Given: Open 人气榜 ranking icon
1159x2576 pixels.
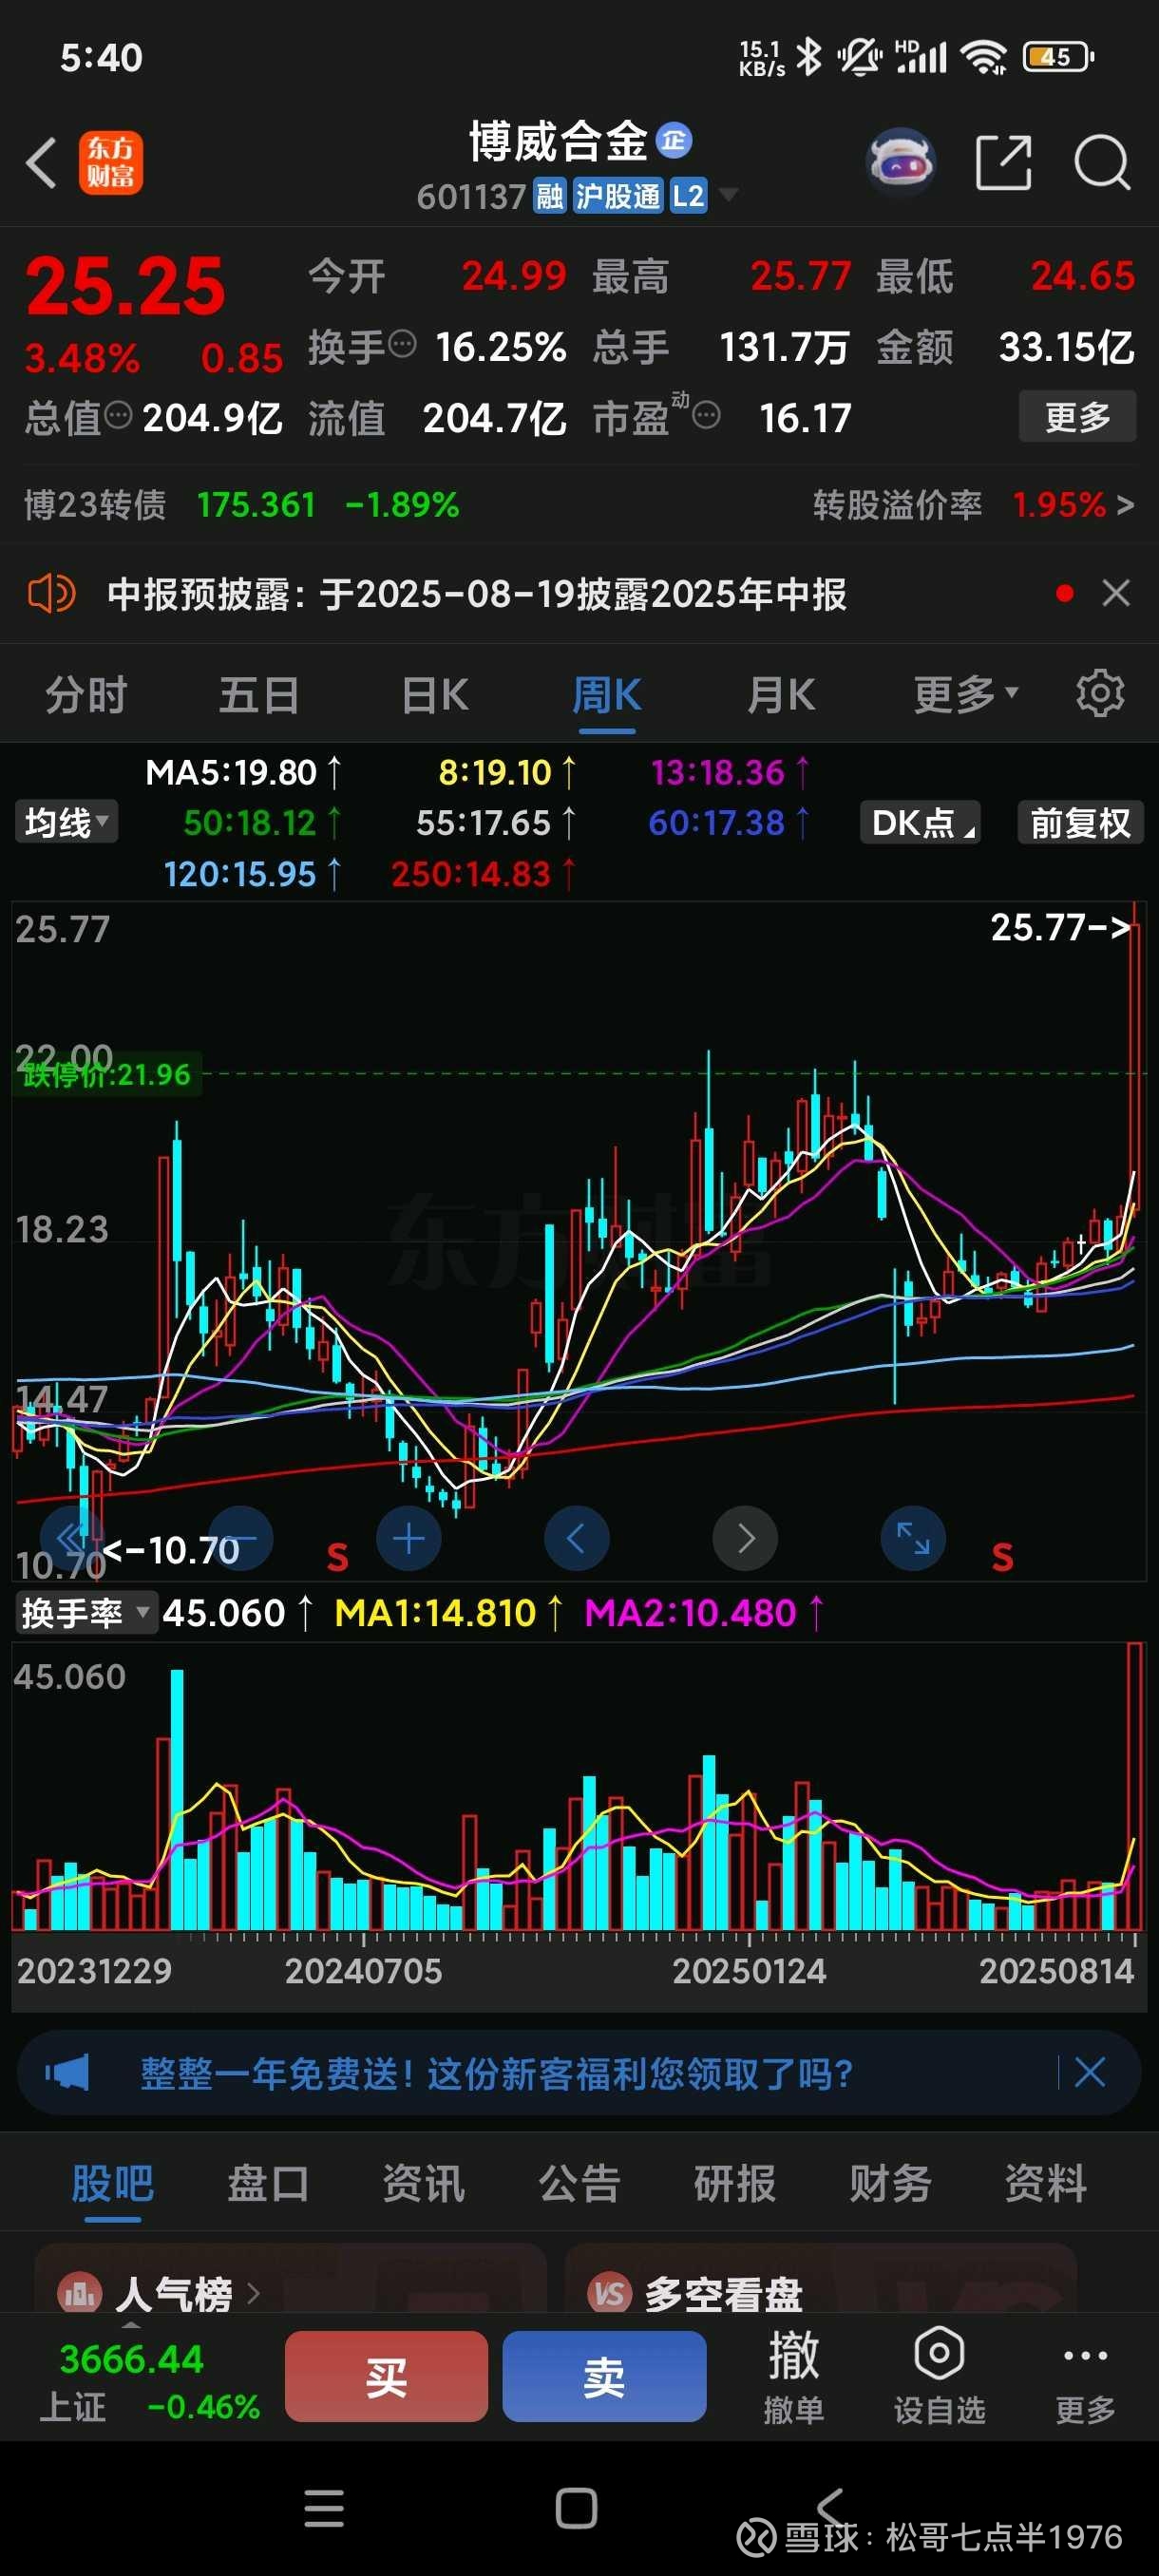Looking at the screenshot, I should click(80, 2293).
